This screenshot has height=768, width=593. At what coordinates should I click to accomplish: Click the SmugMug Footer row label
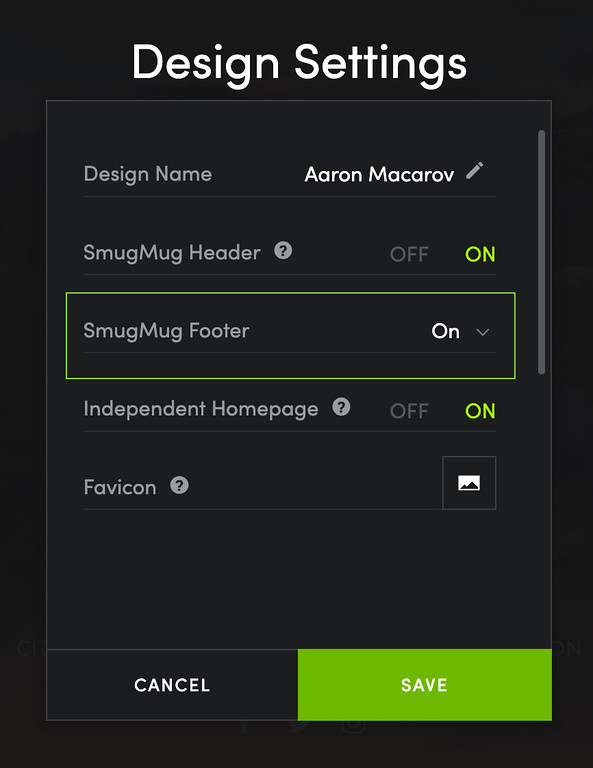point(166,331)
